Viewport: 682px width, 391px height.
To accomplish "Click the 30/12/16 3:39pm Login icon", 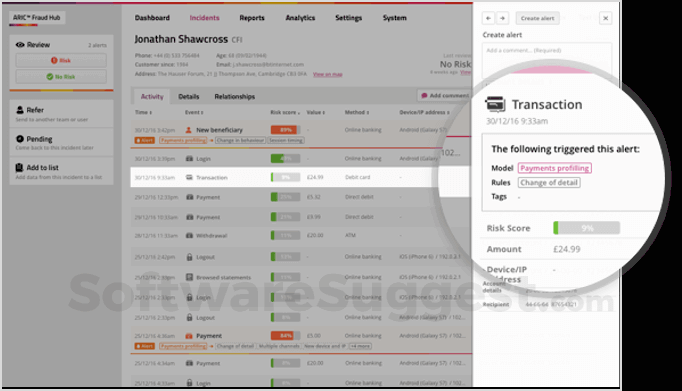I will [x=189, y=159].
